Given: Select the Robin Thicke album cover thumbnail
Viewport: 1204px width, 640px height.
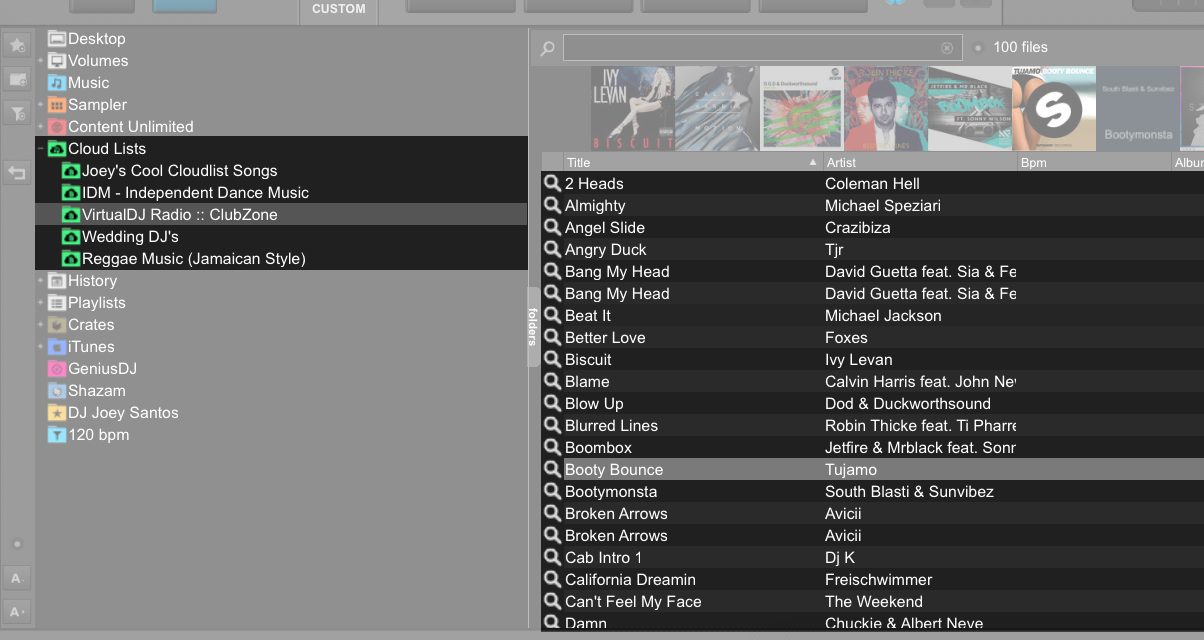Looking at the screenshot, I should pos(885,109).
